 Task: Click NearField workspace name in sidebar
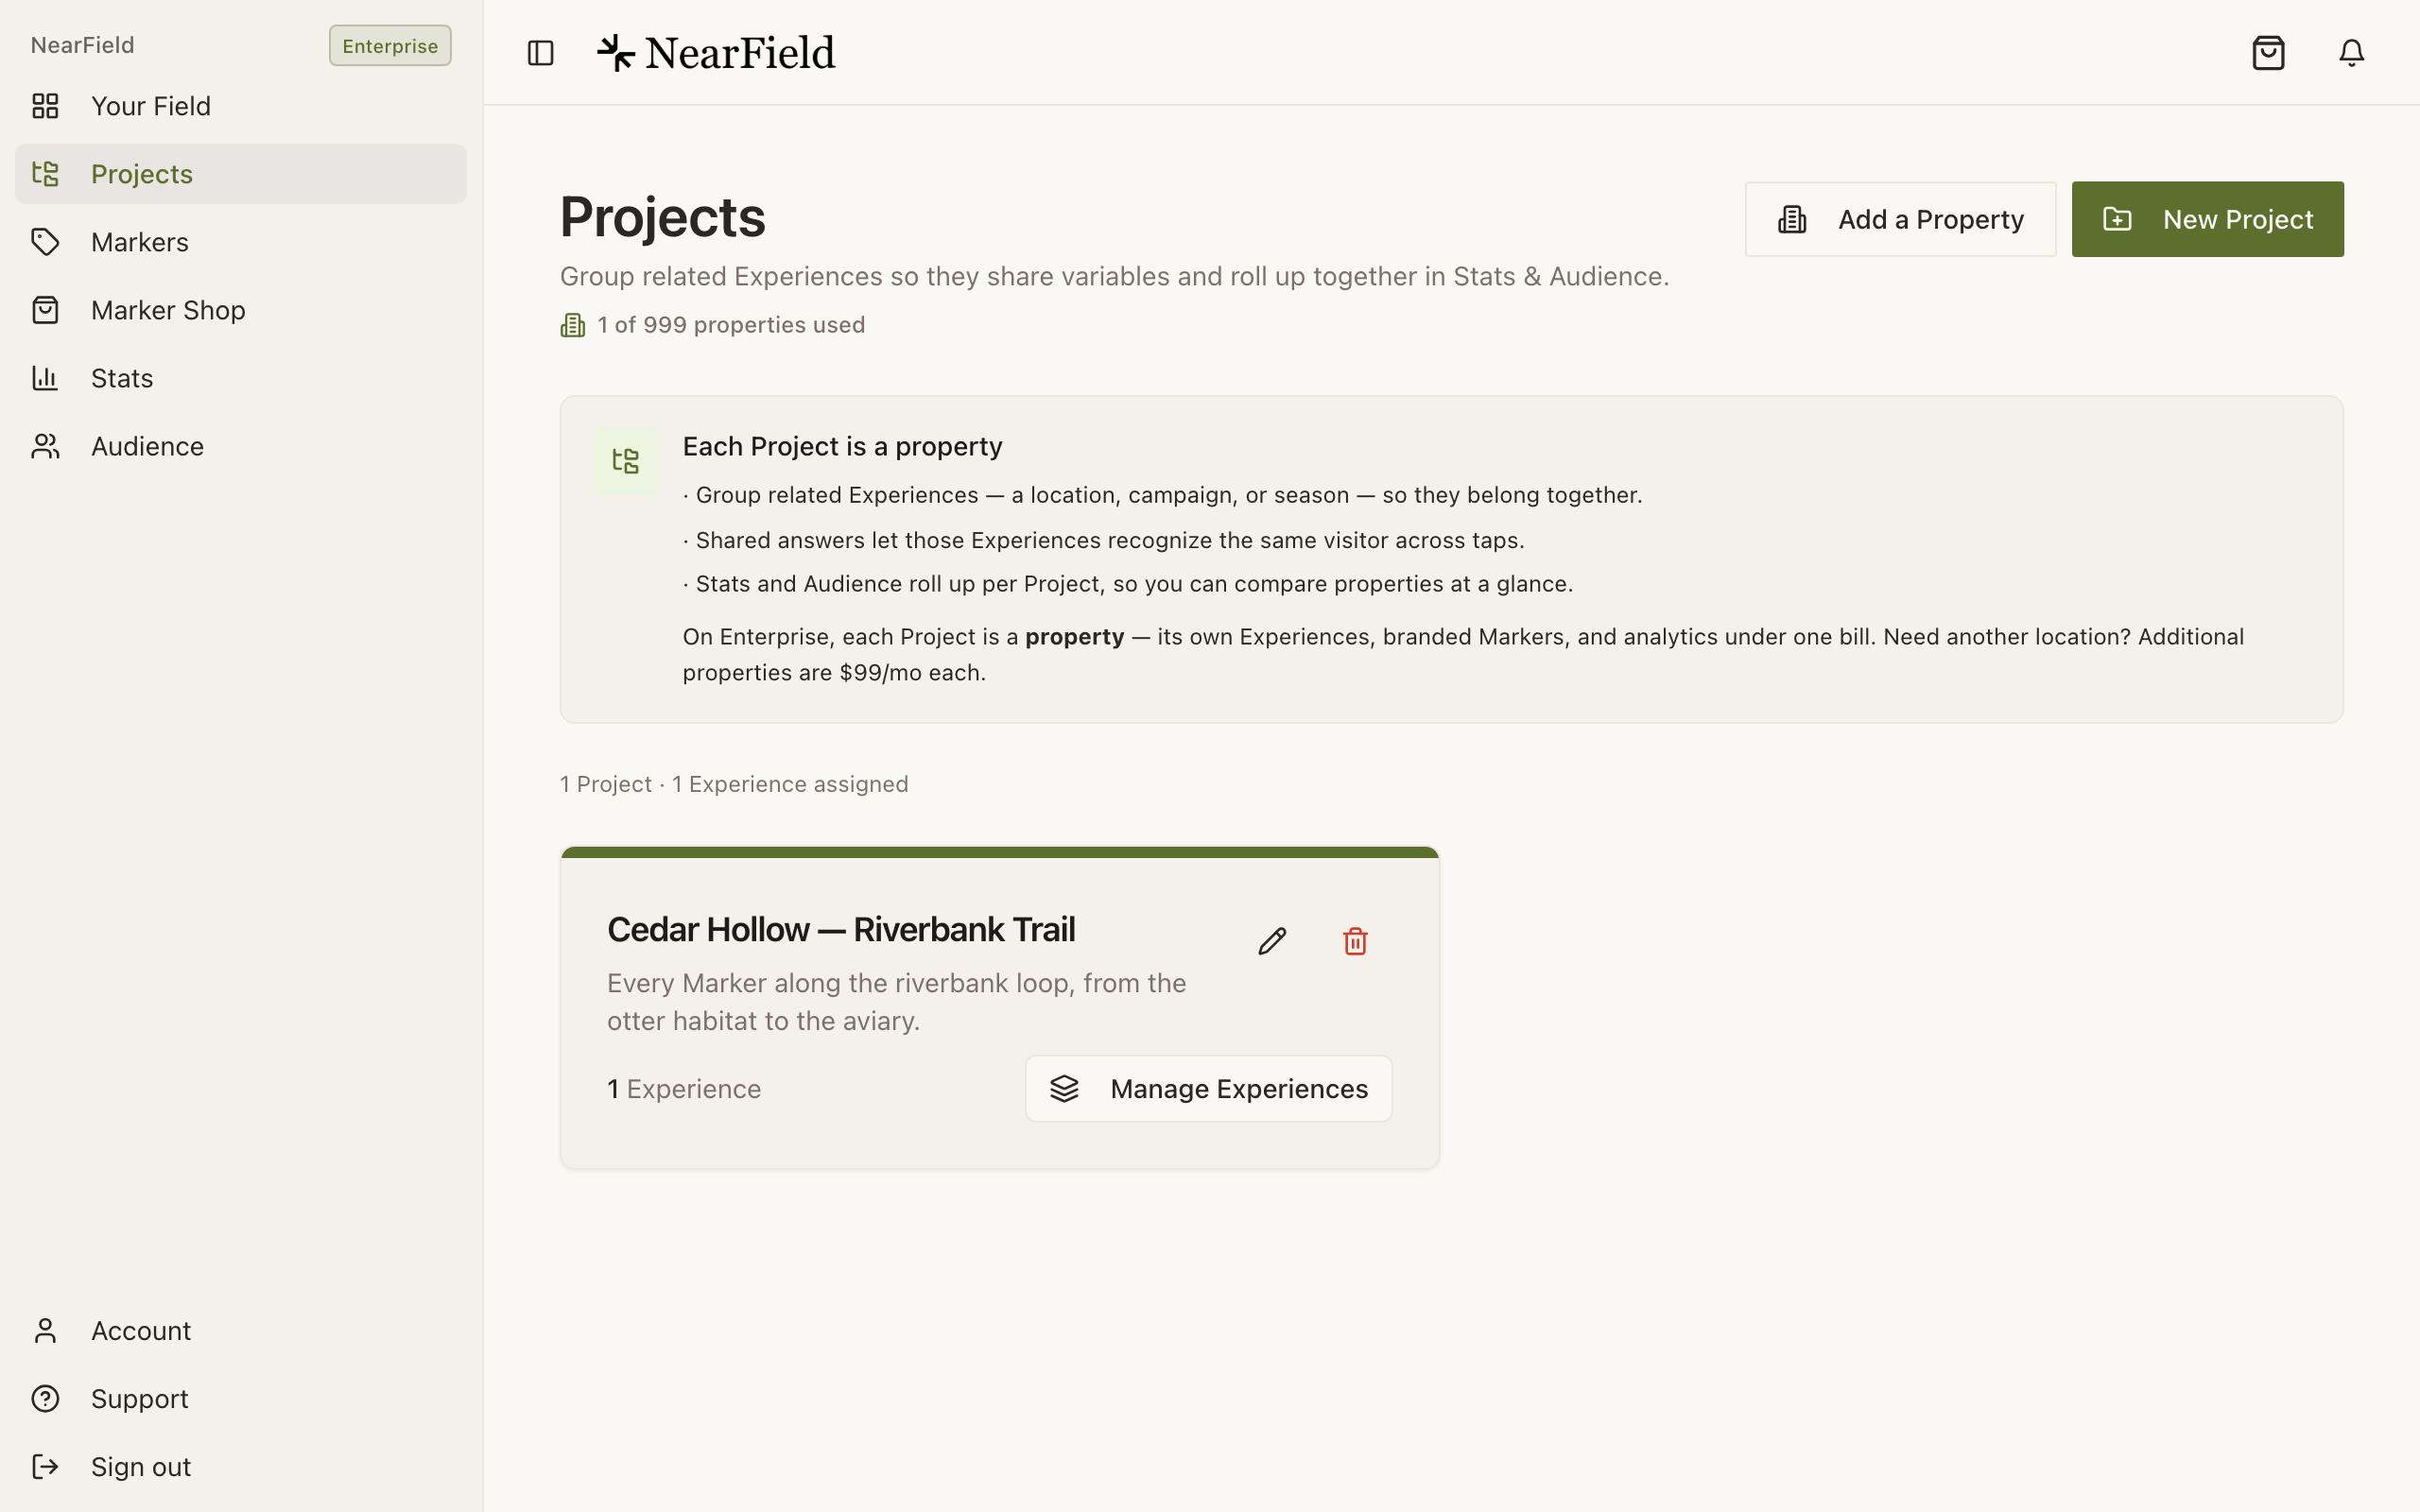[82, 45]
